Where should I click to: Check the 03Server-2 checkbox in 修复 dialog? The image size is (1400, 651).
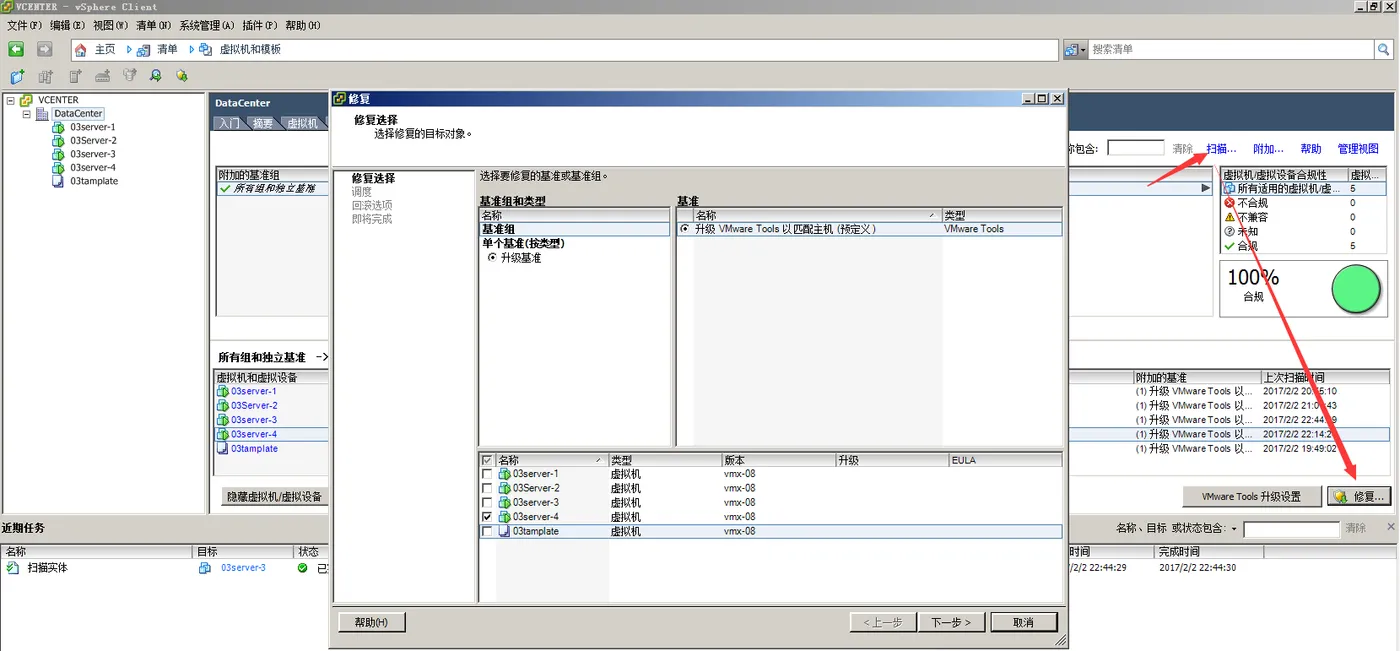pos(487,488)
